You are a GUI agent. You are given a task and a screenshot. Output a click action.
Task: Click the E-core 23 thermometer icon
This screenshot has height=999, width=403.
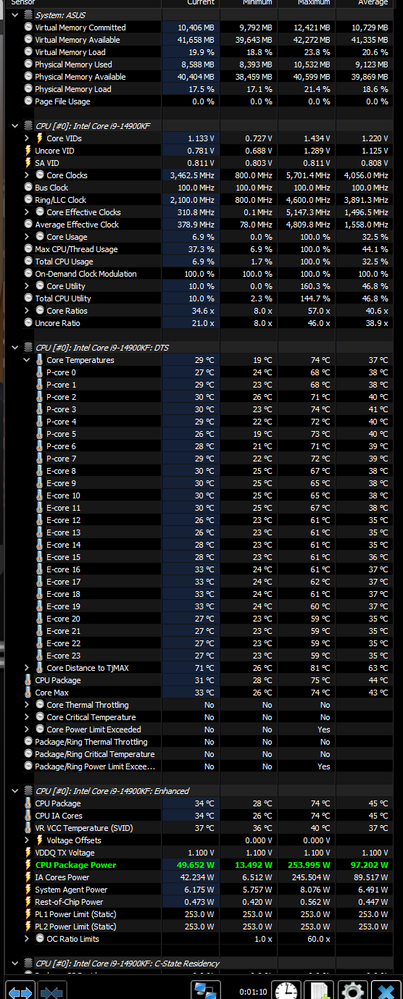pos(39,656)
